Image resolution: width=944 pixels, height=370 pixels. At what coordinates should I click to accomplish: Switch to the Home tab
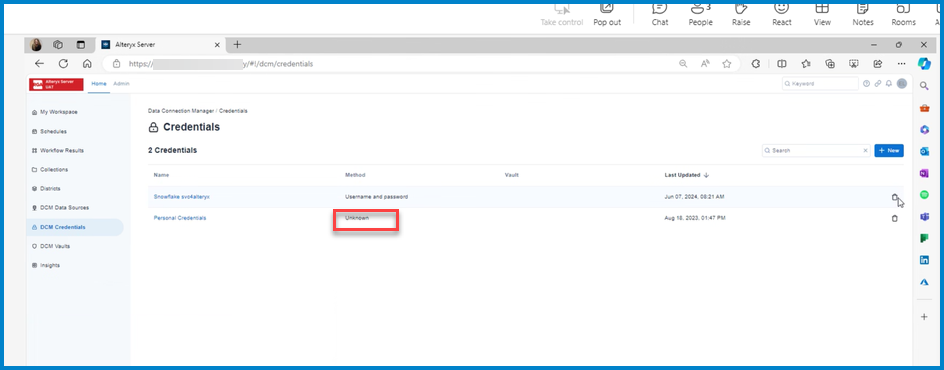pos(99,84)
